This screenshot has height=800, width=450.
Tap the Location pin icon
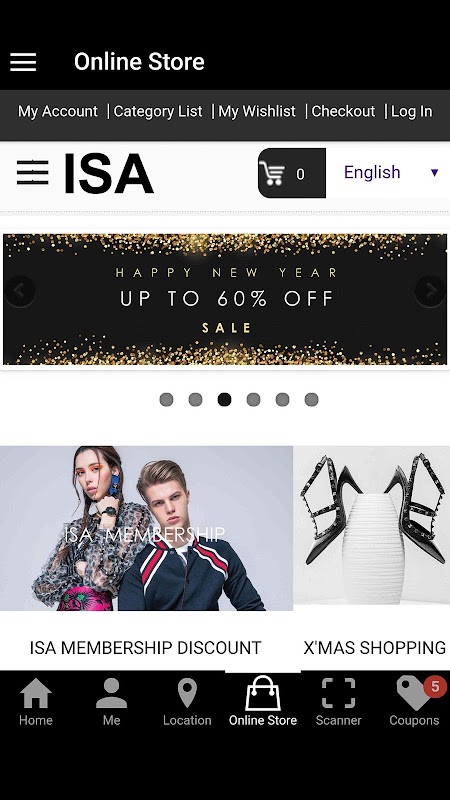point(187,694)
